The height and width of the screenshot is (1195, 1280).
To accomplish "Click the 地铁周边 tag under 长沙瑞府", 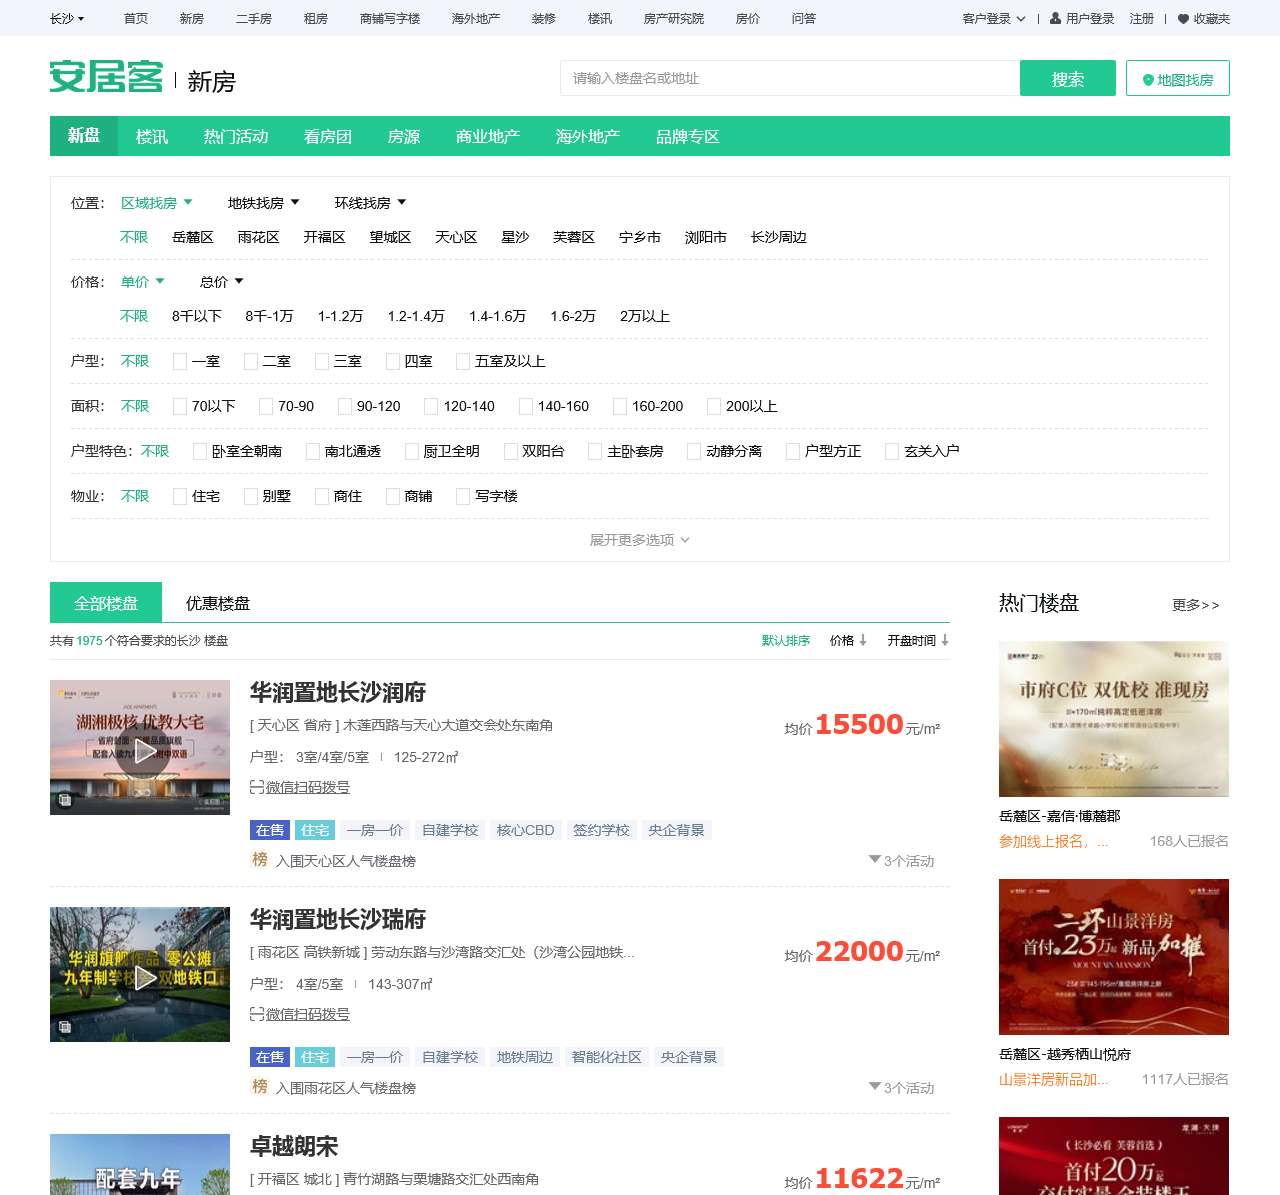I will tap(525, 1057).
